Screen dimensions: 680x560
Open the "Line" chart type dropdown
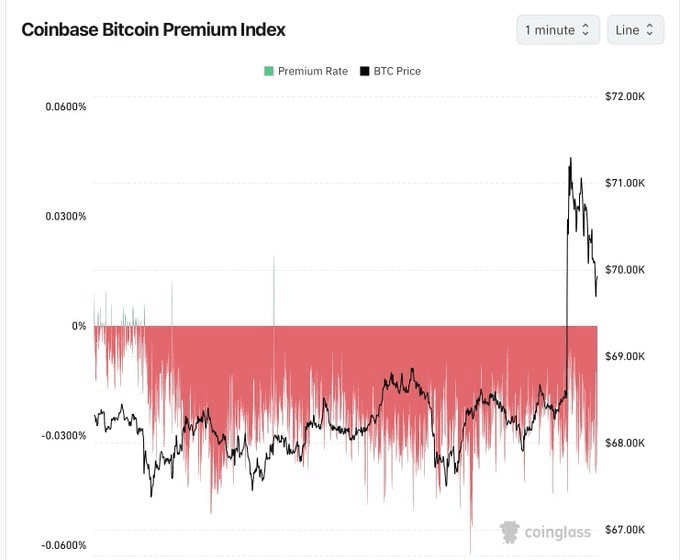pos(634,30)
